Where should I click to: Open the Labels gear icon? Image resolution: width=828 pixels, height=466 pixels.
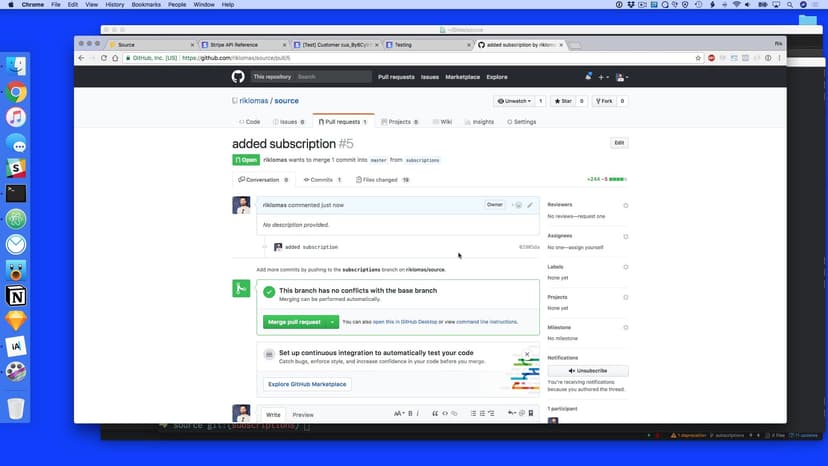point(626,267)
